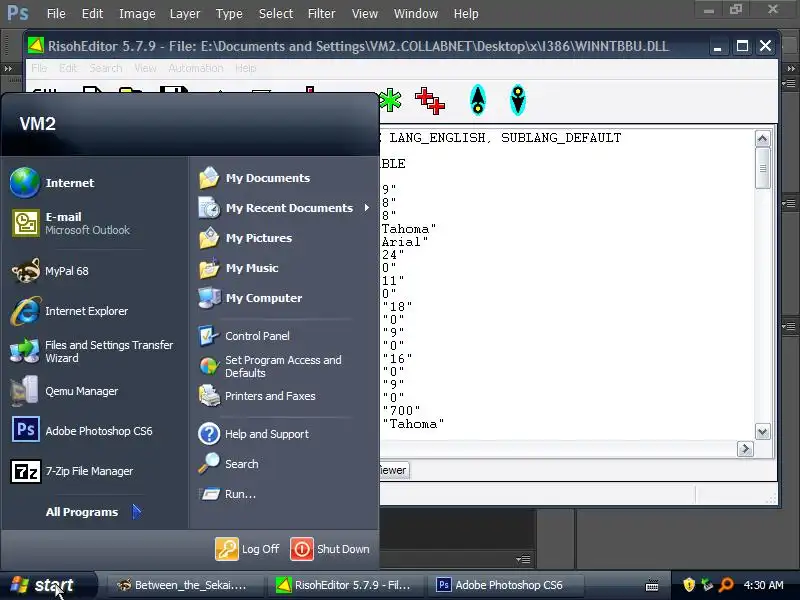Open Files and Settings Transfer Wizard
Image resolution: width=800 pixels, height=600 pixels.
pos(94,351)
